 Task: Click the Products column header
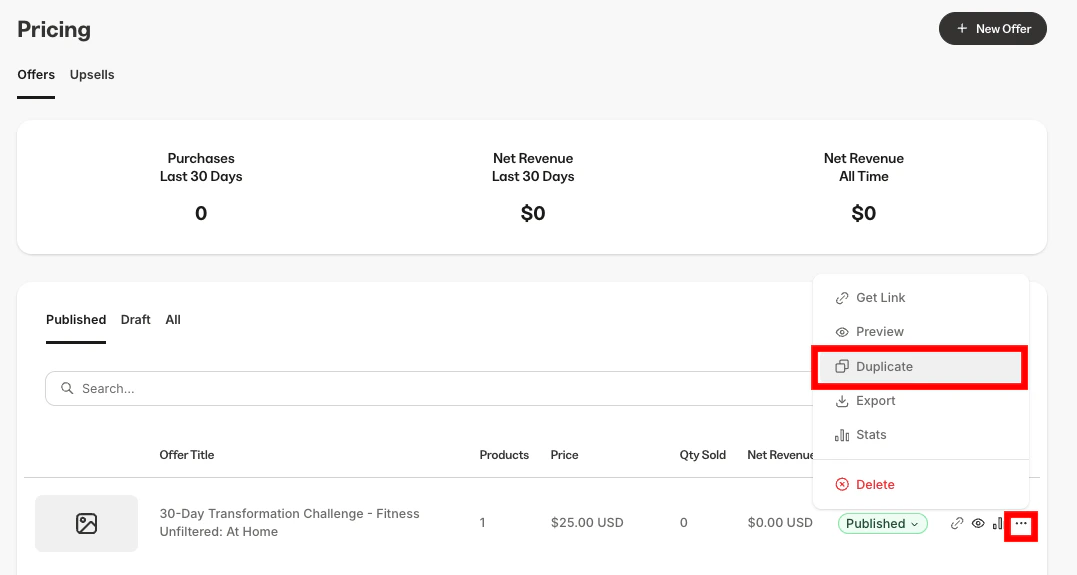504,455
